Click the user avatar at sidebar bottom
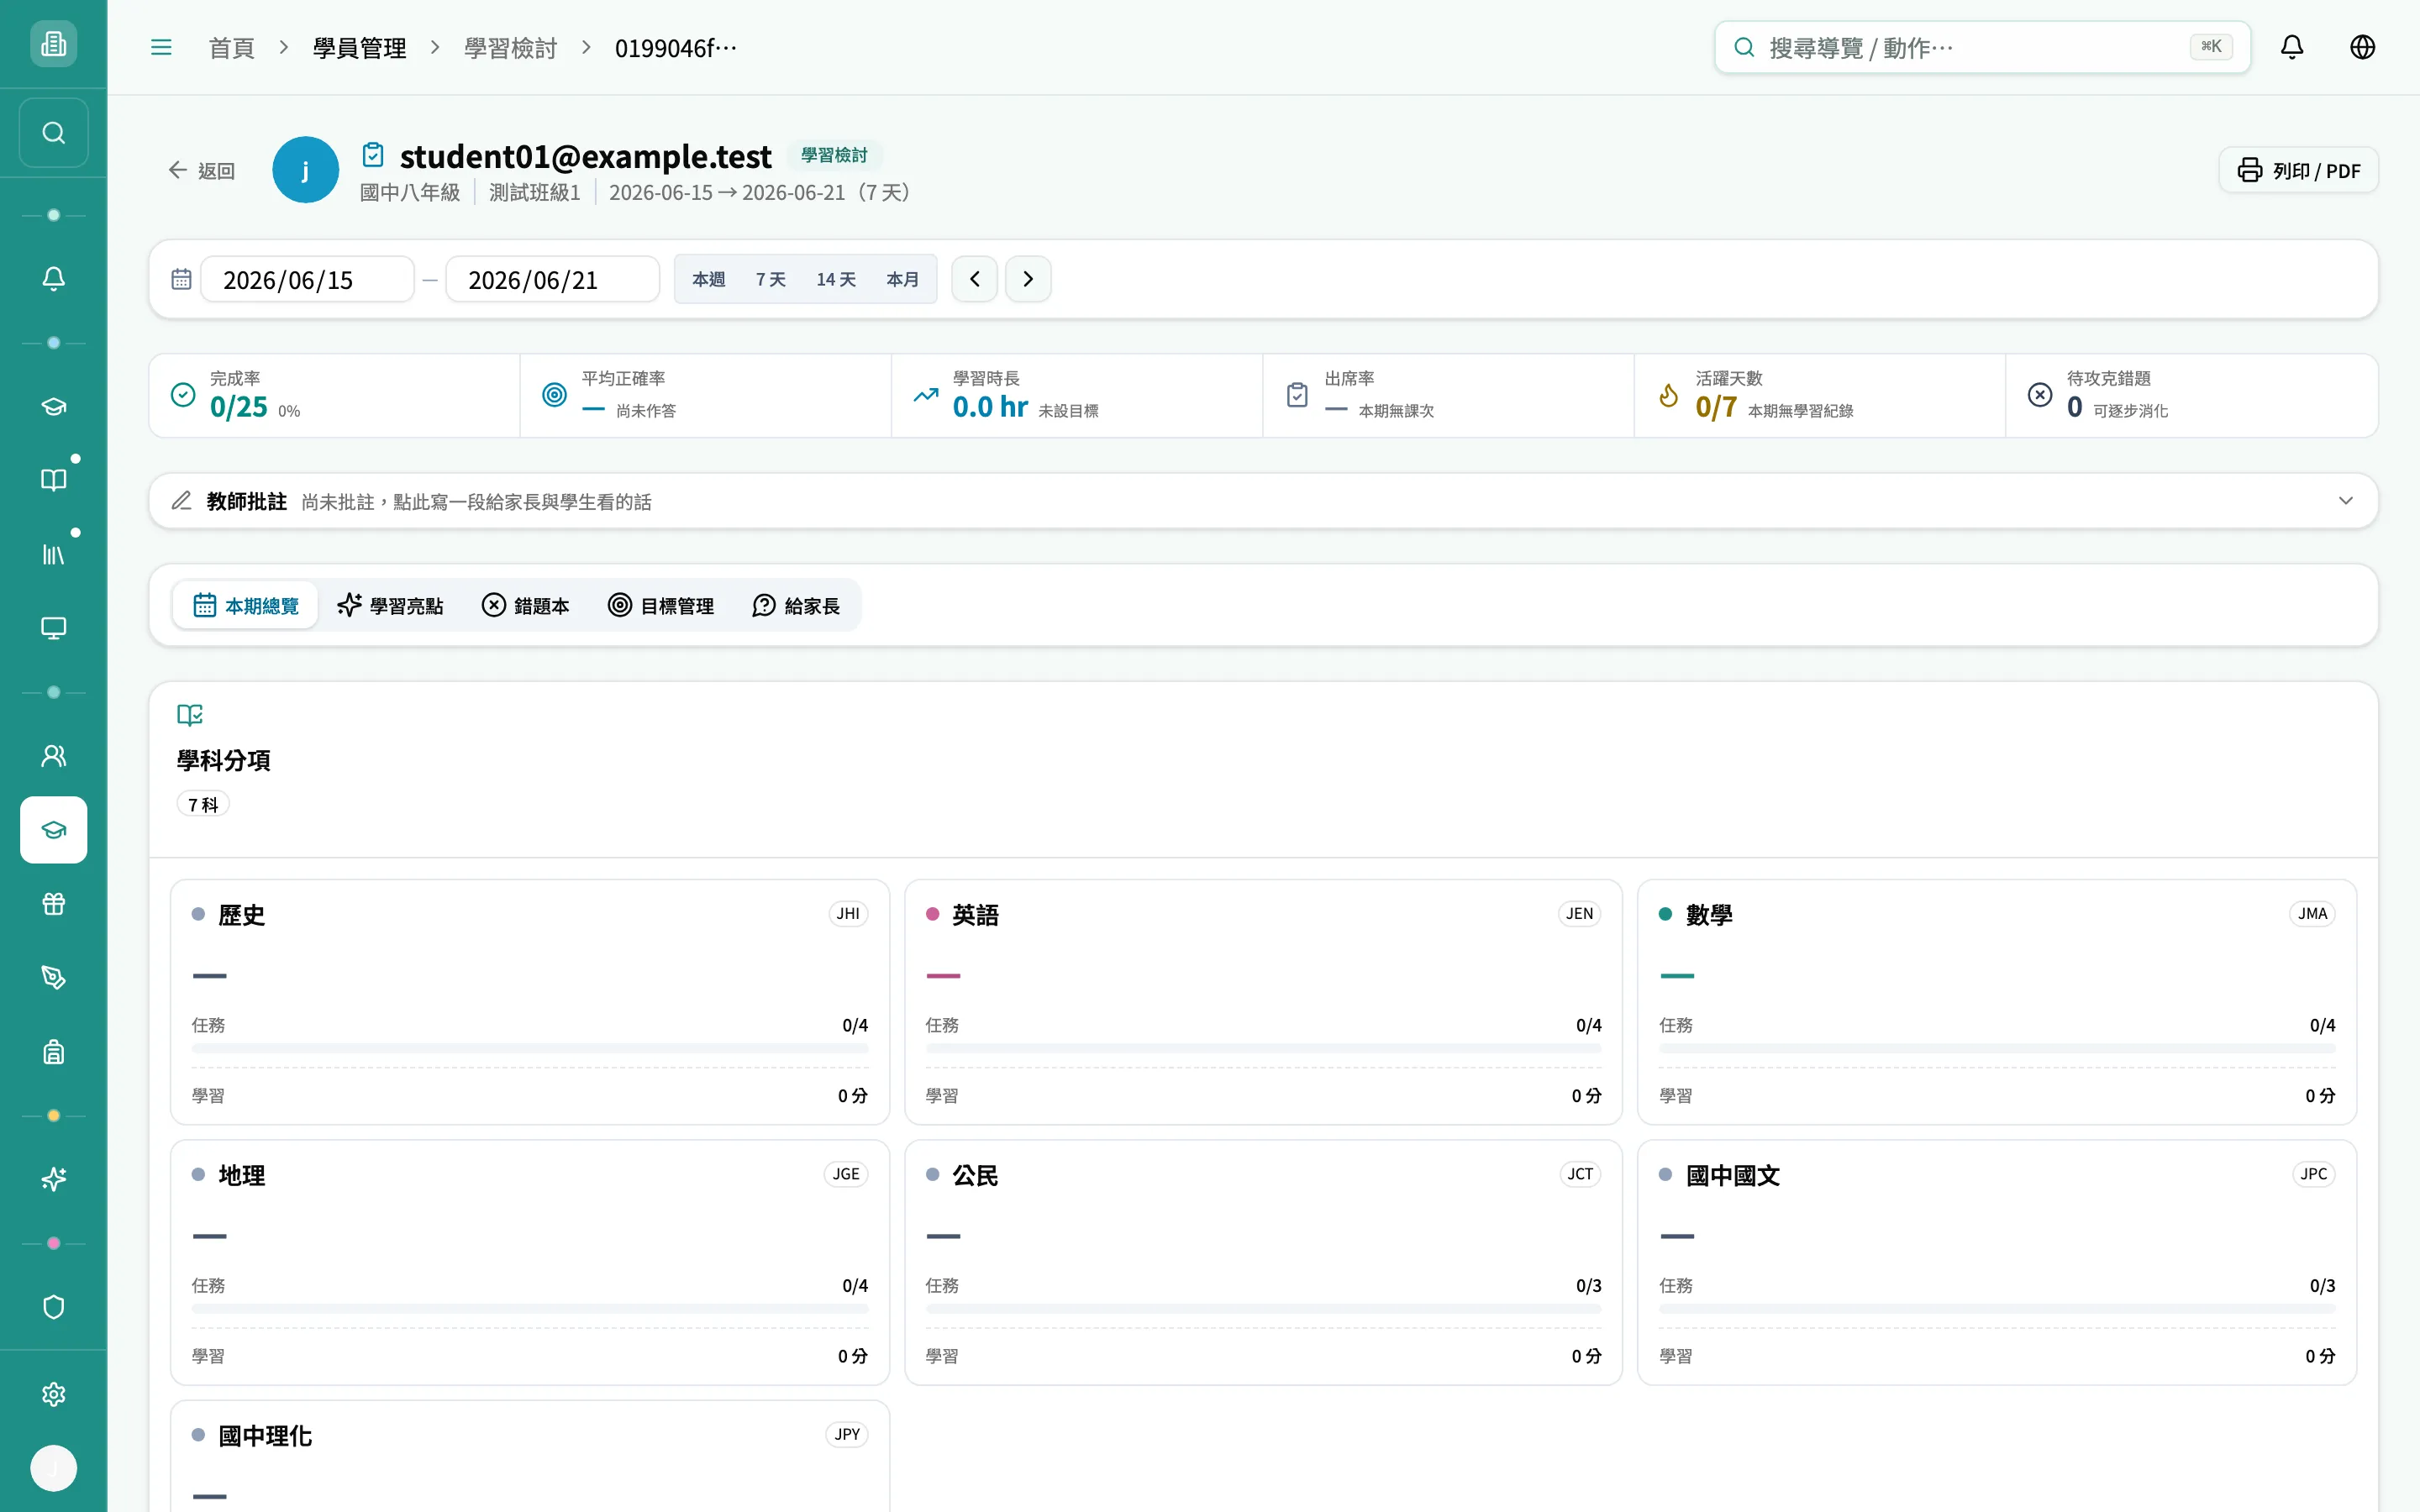Screen dimensions: 2420x1512 coord(53,1468)
